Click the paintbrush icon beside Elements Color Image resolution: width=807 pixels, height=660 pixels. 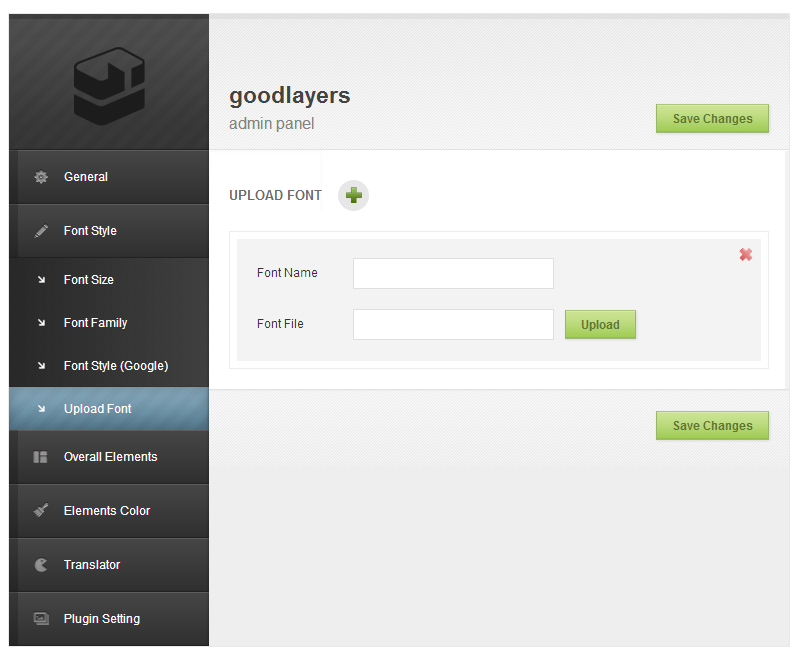(41, 511)
